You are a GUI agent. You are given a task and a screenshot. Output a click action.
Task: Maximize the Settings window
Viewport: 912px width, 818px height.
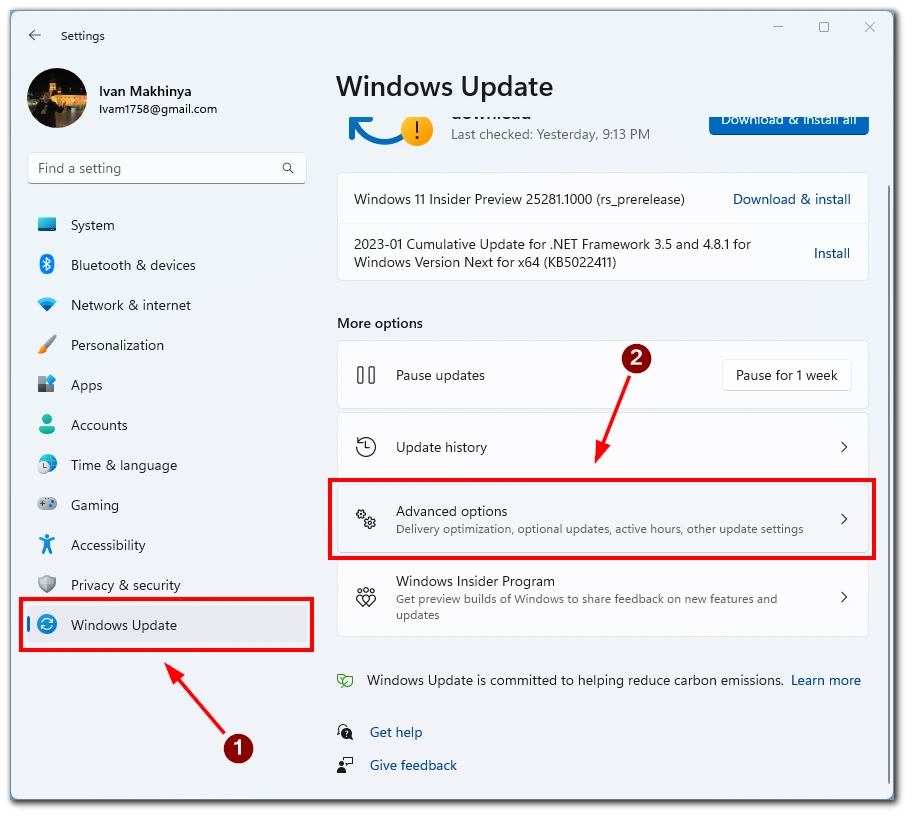(824, 27)
